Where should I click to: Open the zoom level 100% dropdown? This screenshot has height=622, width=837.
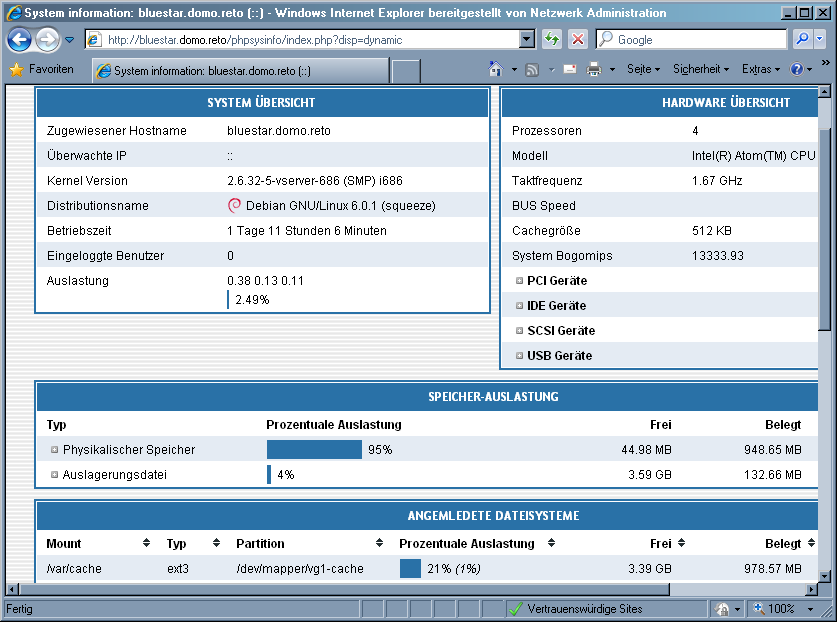787,608
